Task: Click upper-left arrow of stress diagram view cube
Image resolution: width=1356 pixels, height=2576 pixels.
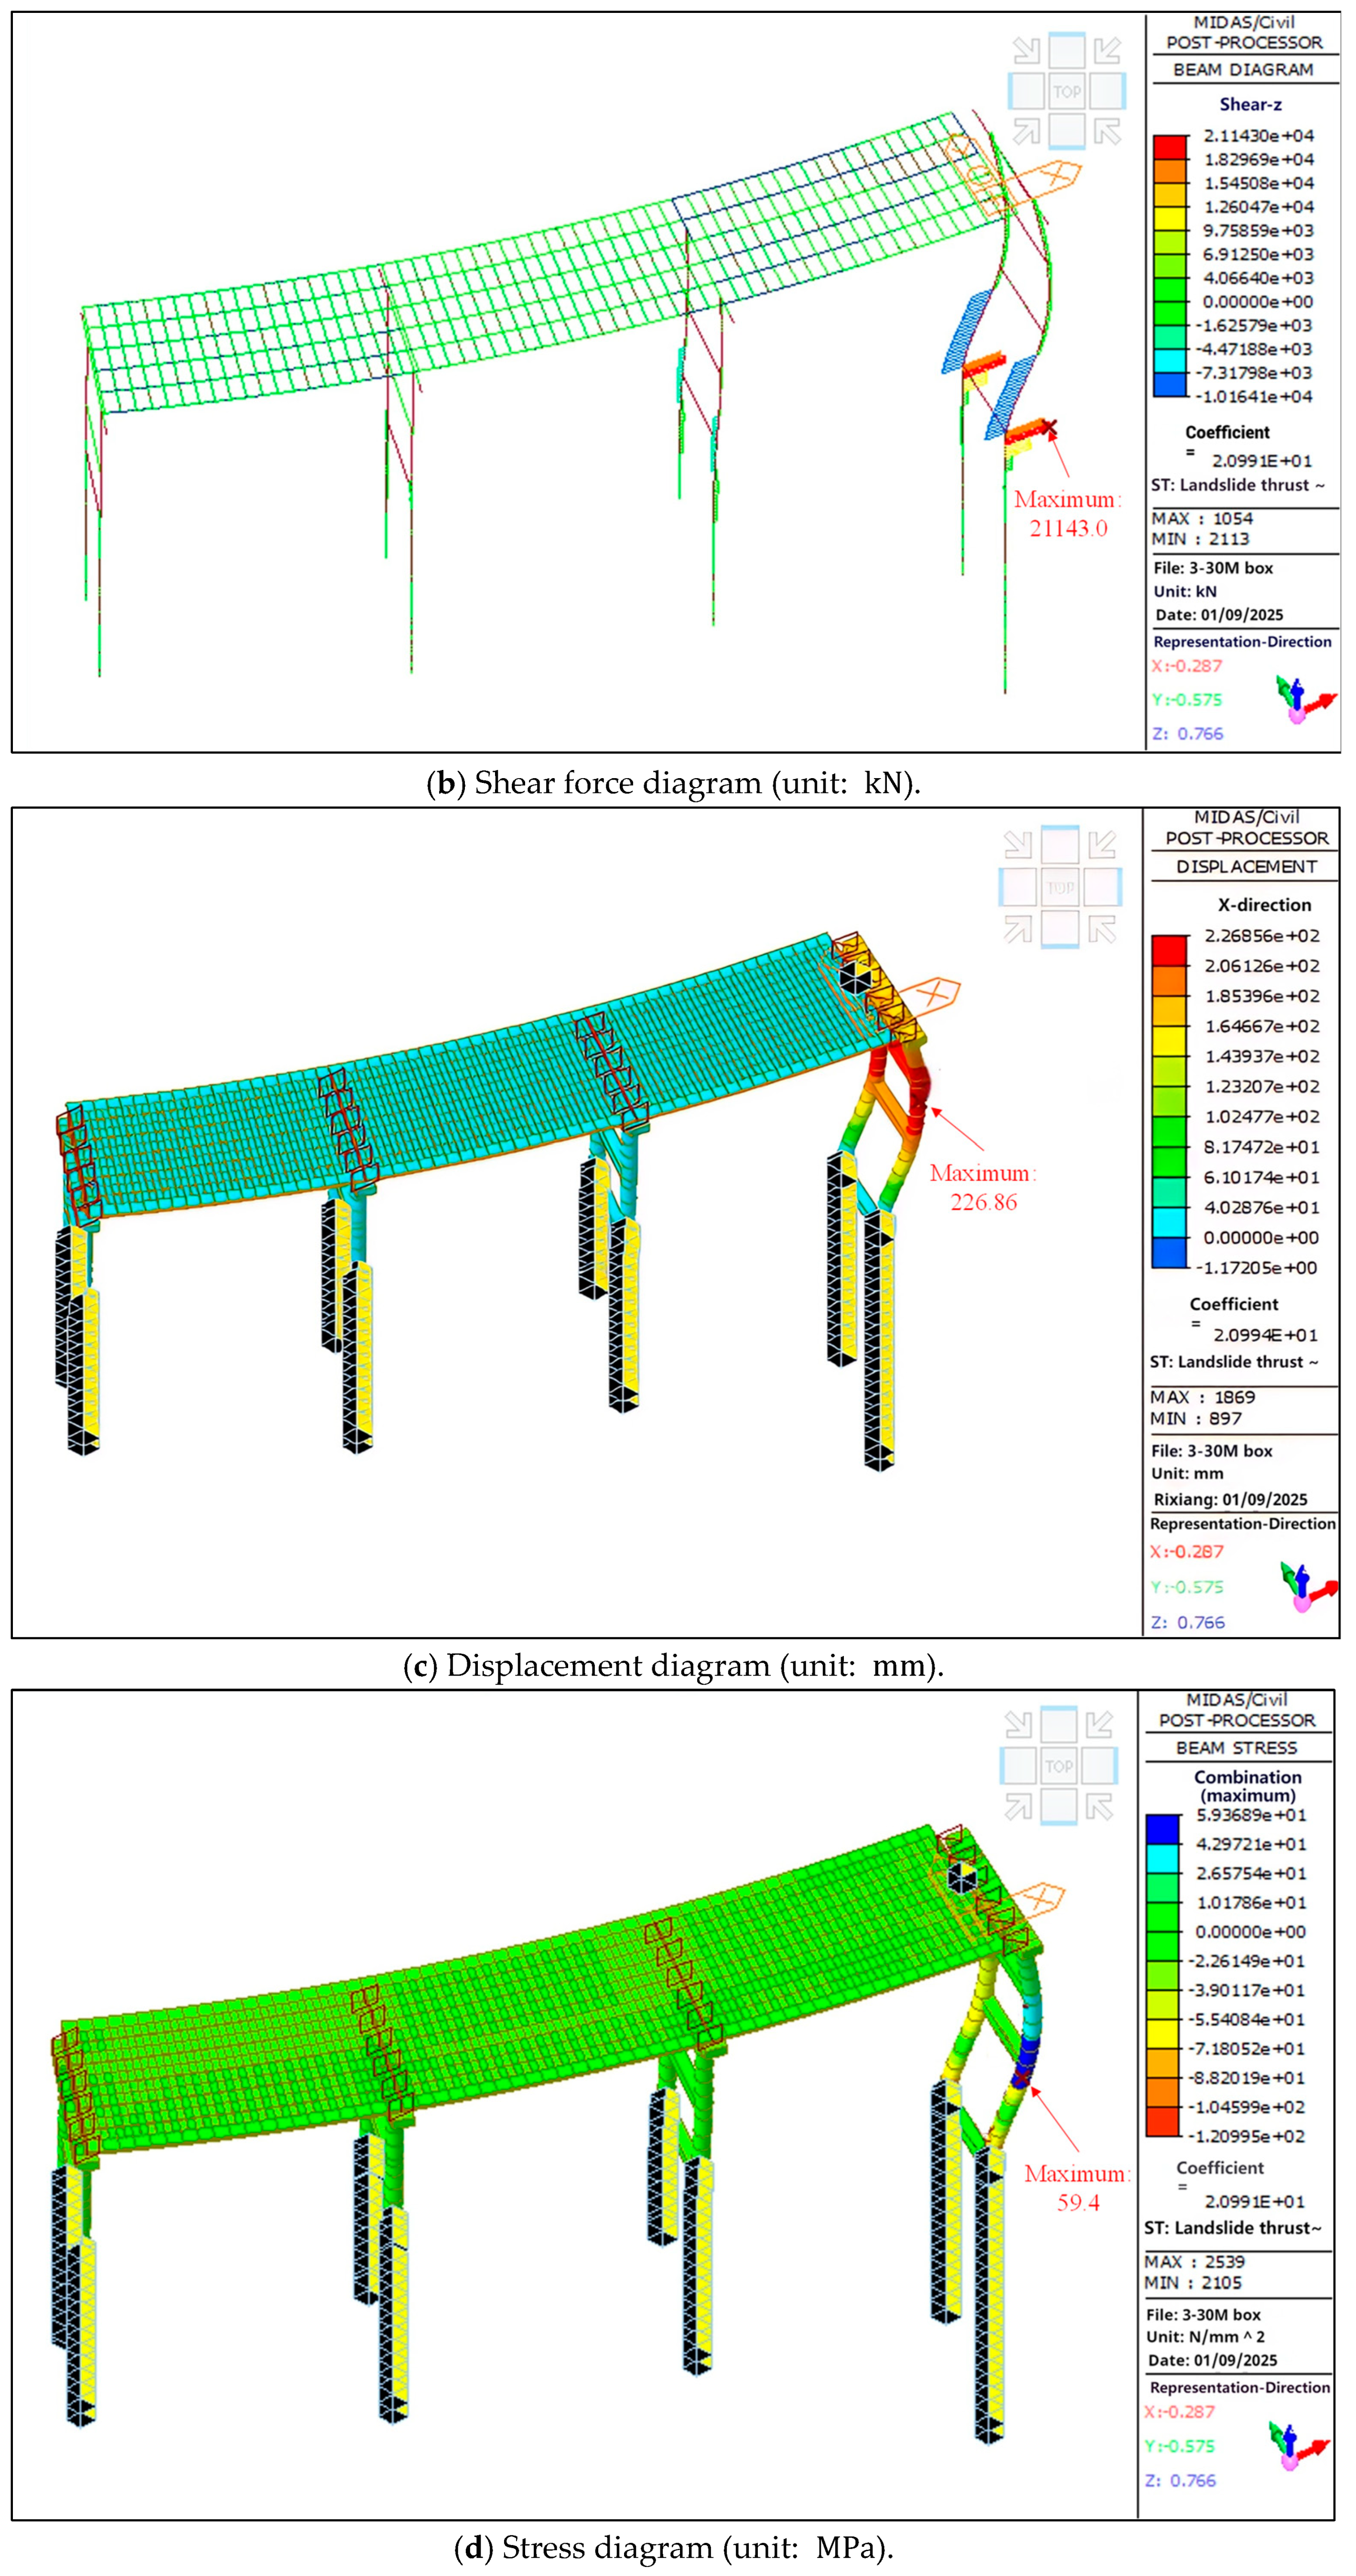Action: (x=1018, y=1725)
